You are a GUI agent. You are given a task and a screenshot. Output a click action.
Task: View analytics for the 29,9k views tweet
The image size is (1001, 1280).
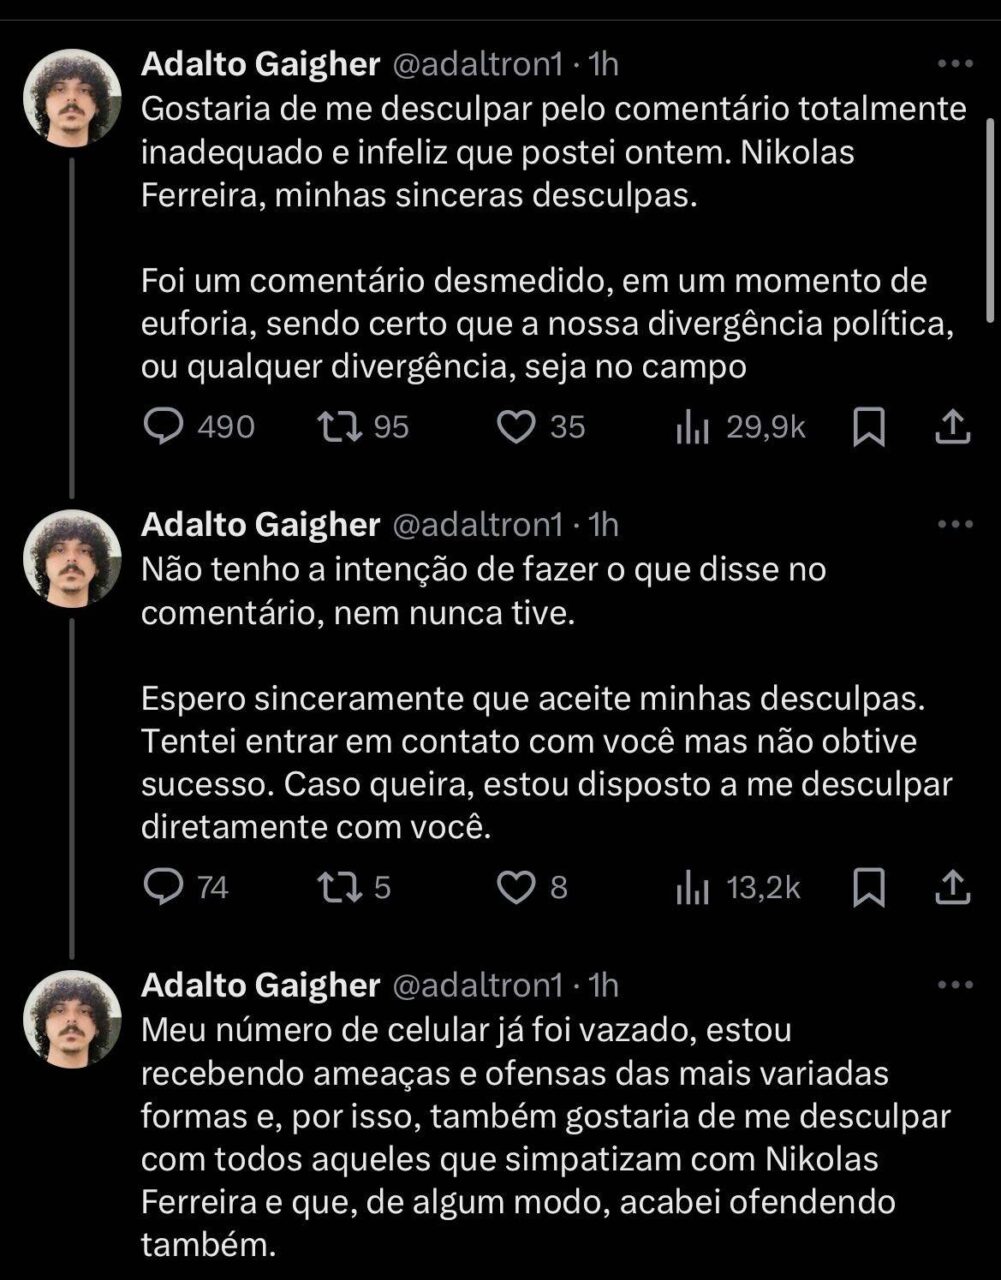(x=692, y=428)
